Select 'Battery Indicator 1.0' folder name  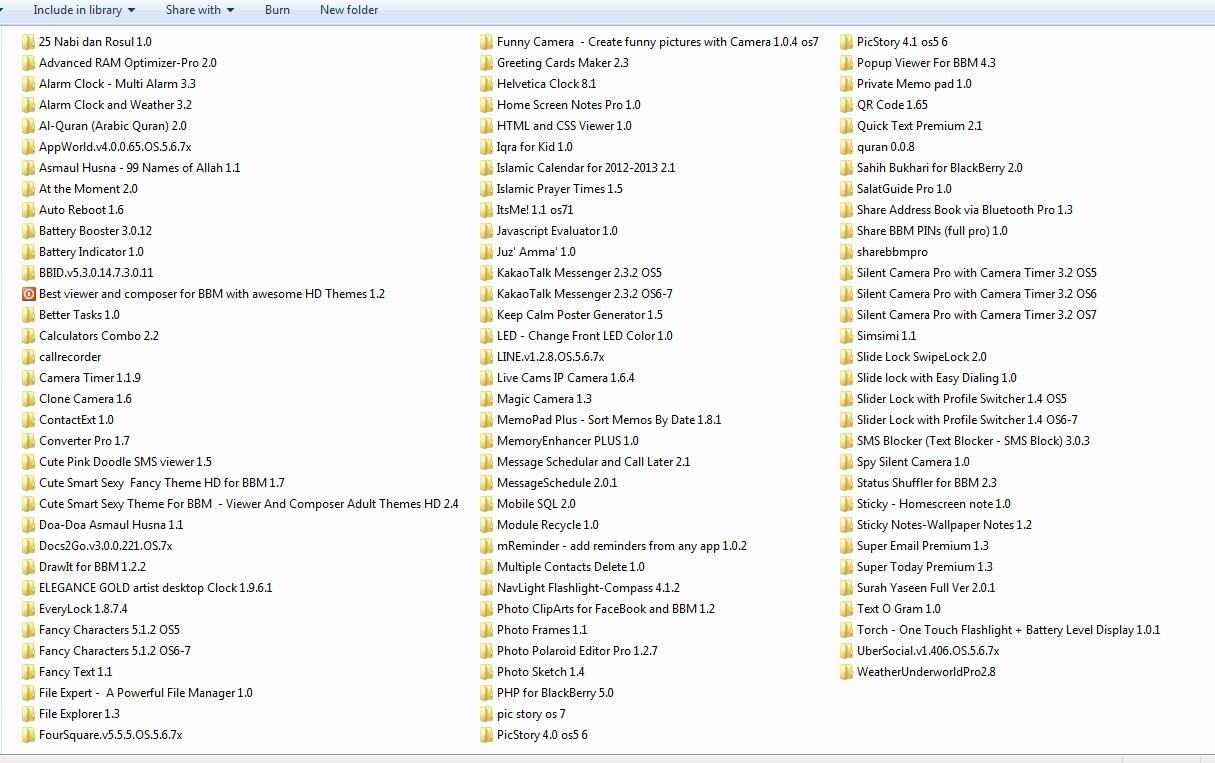pos(91,252)
